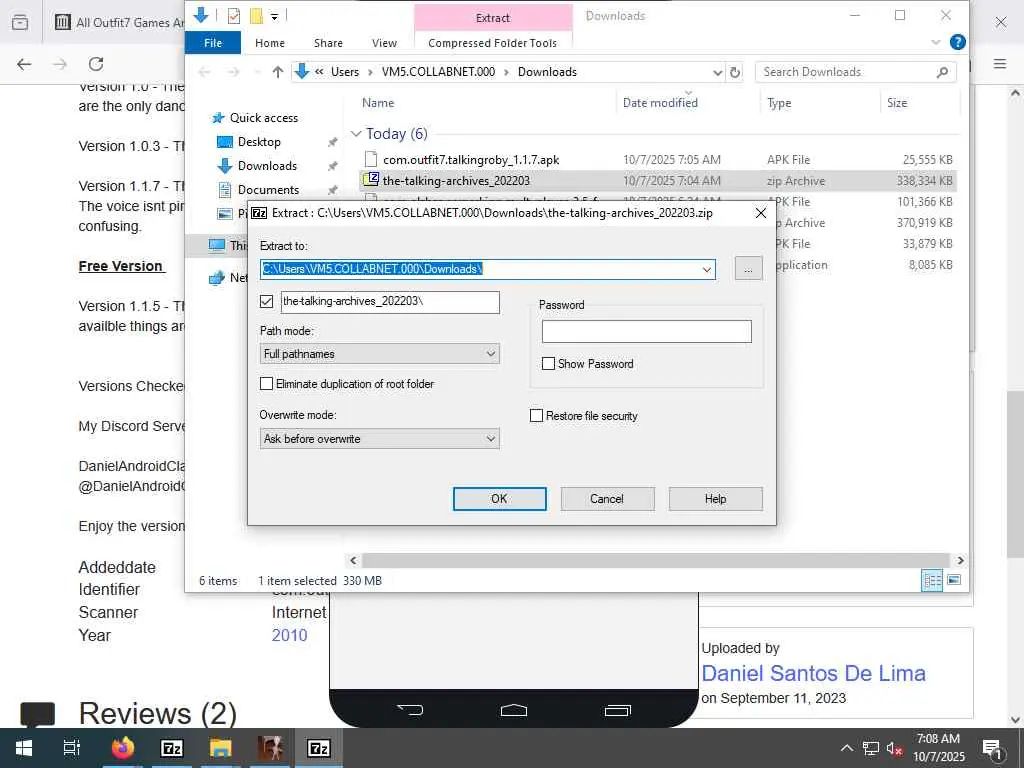Expand the Explorer ribbon chevron
This screenshot has width=1024, height=768.
point(935,42)
